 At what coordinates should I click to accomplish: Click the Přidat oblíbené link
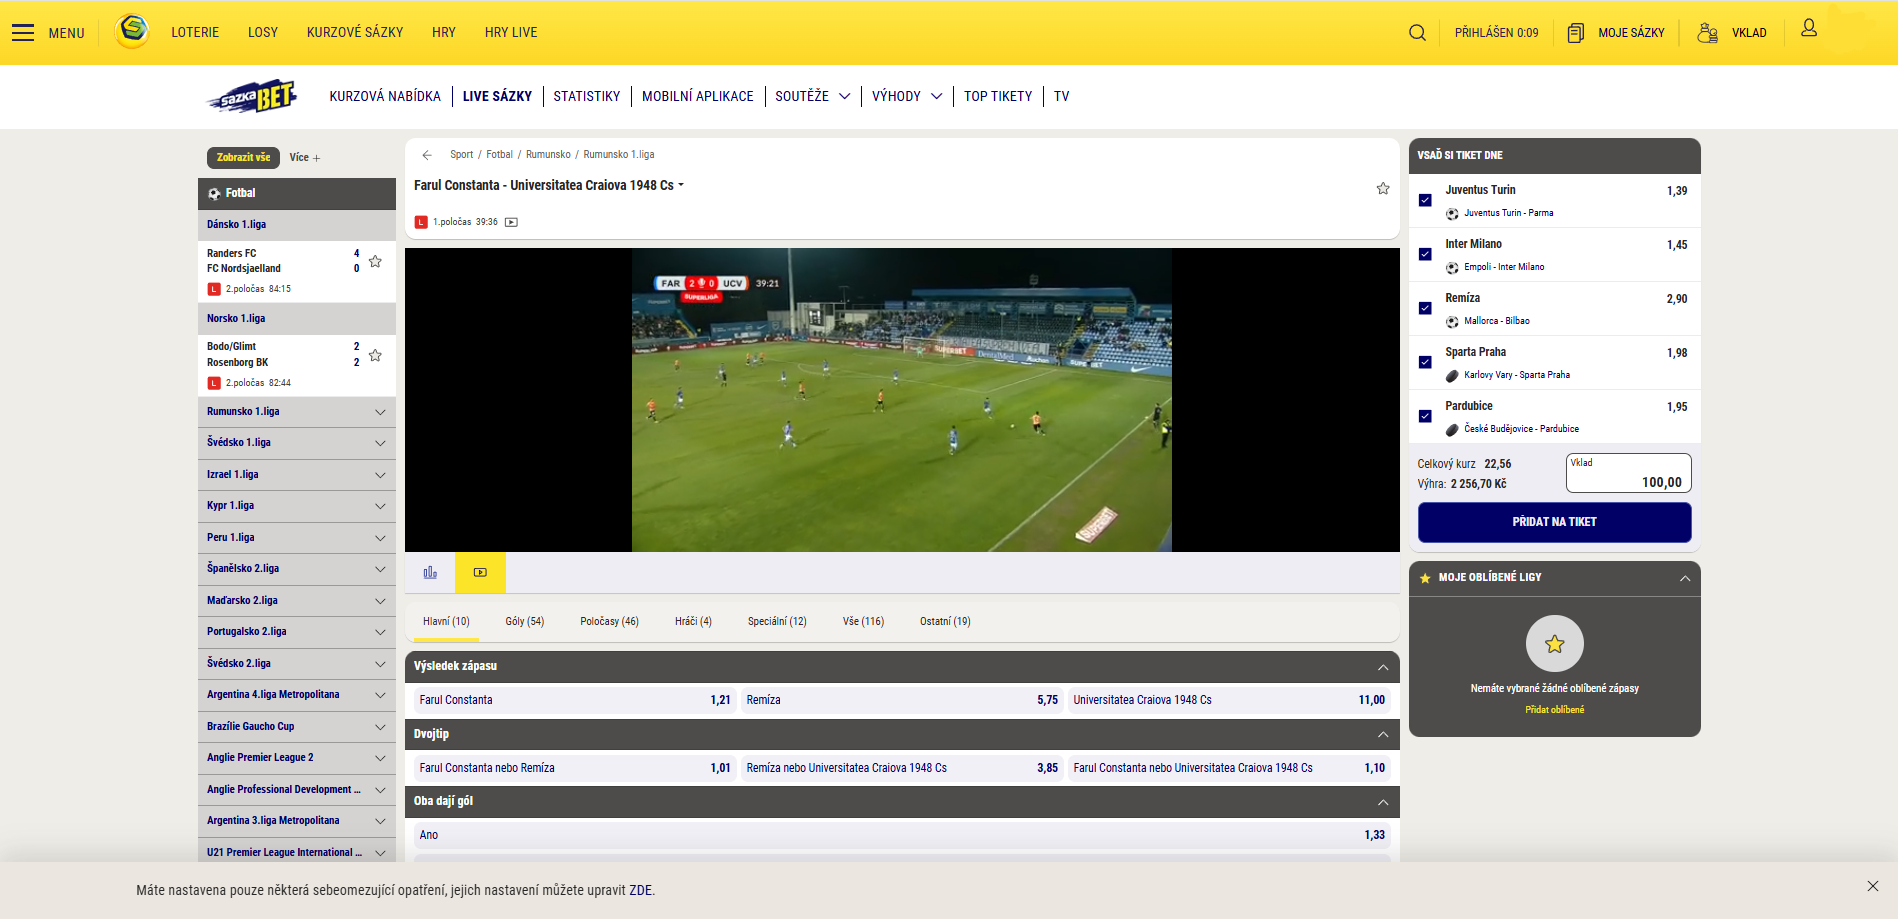(1554, 710)
